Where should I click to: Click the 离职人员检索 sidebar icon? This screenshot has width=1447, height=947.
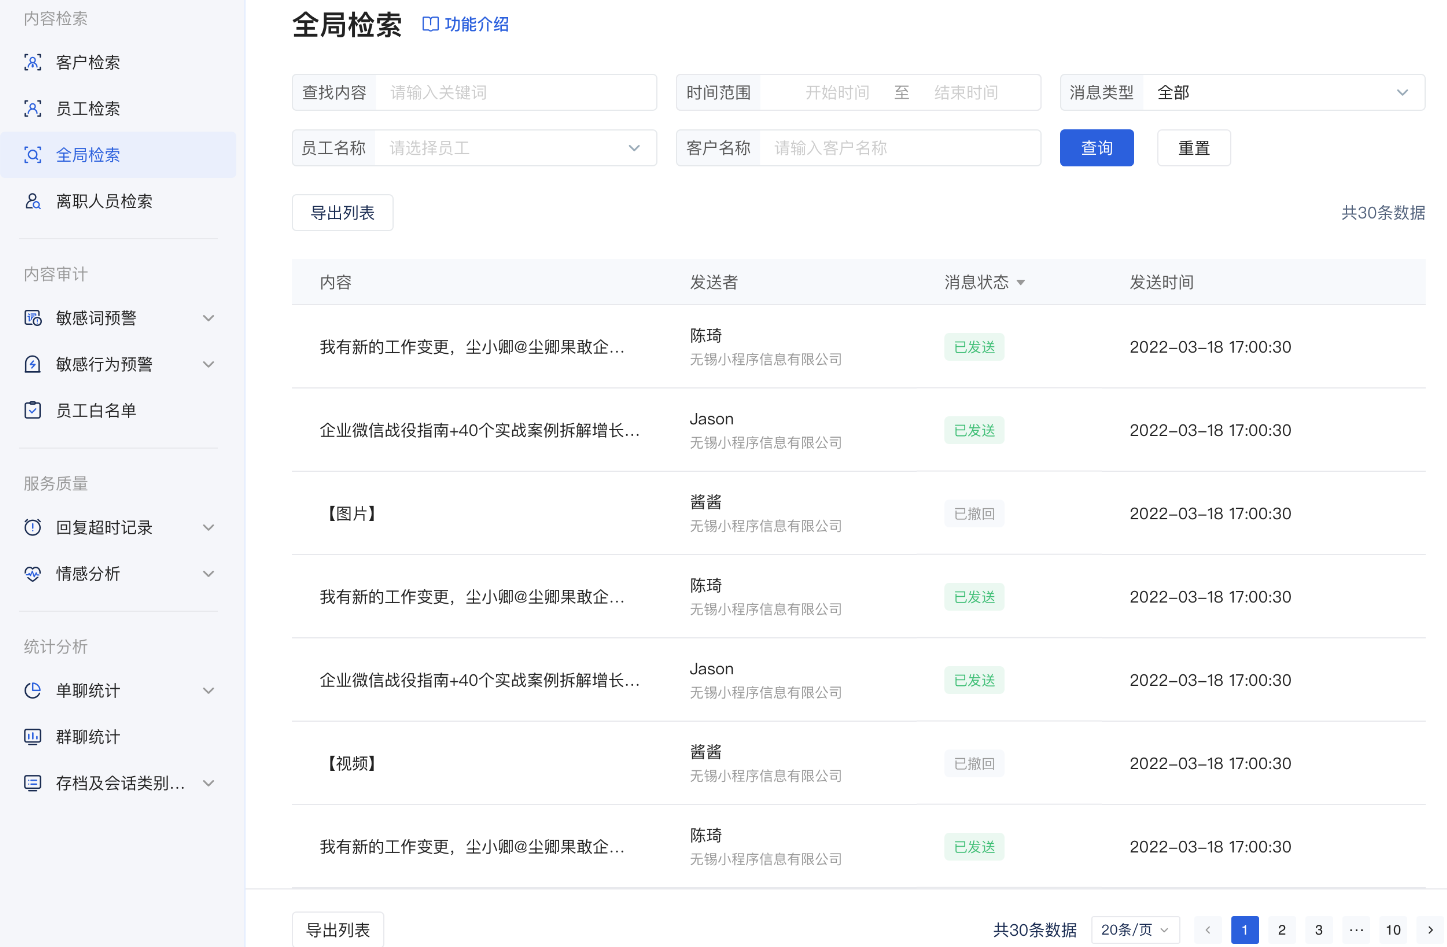tap(33, 201)
